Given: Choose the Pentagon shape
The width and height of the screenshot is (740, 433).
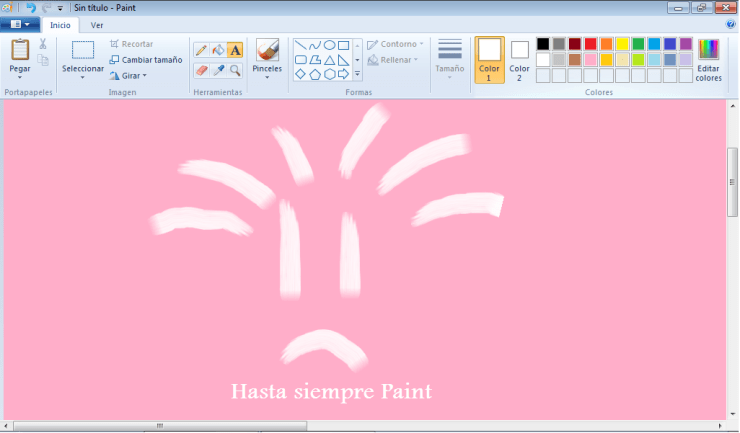Looking at the screenshot, I should (x=315, y=74).
